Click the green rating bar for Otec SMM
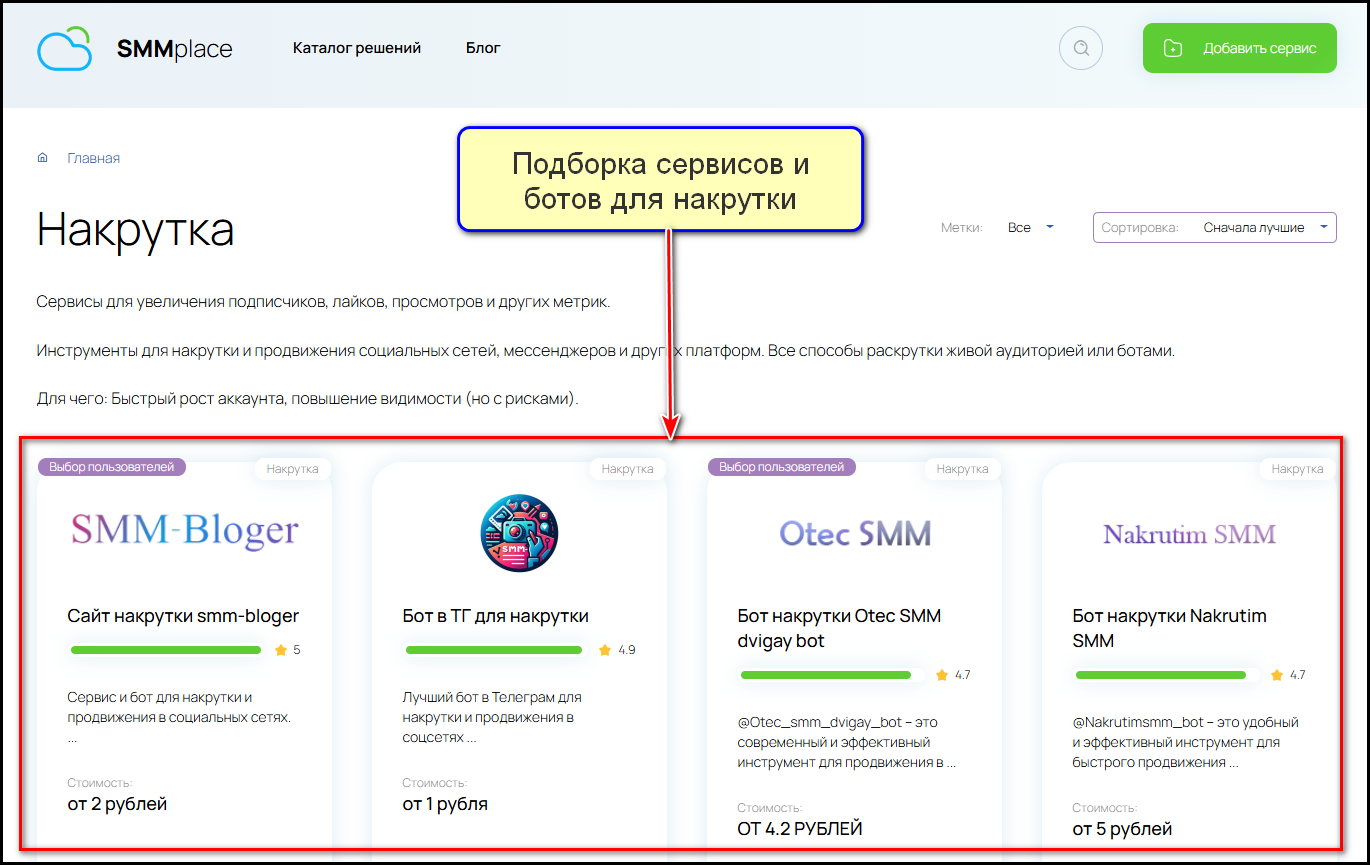 [x=826, y=675]
